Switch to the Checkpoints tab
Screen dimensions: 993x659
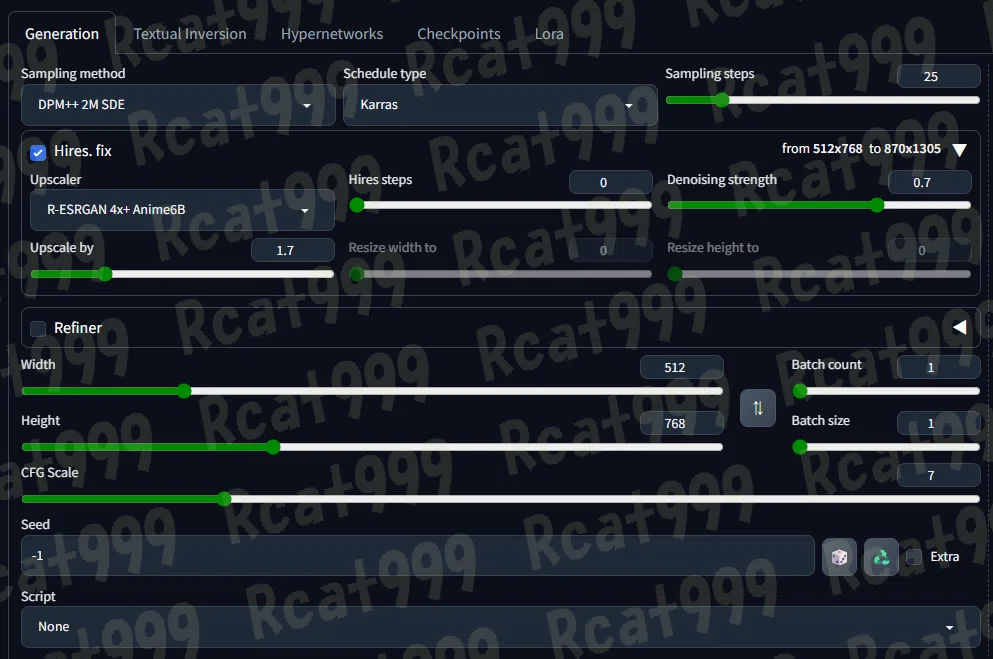click(x=459, y=34)
